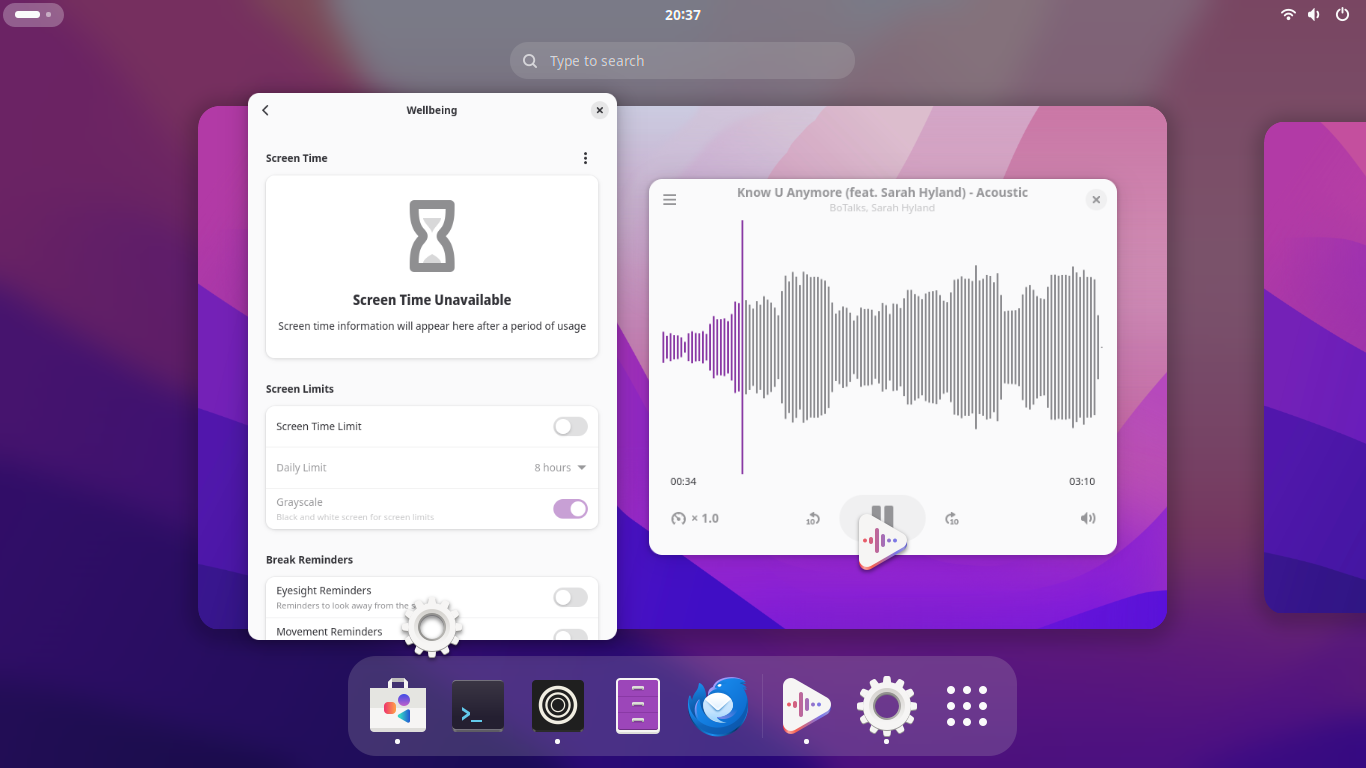Viewport: 1366px width, 768px height.
Task: Click the total duration "03:10"
Action: 1082,481
